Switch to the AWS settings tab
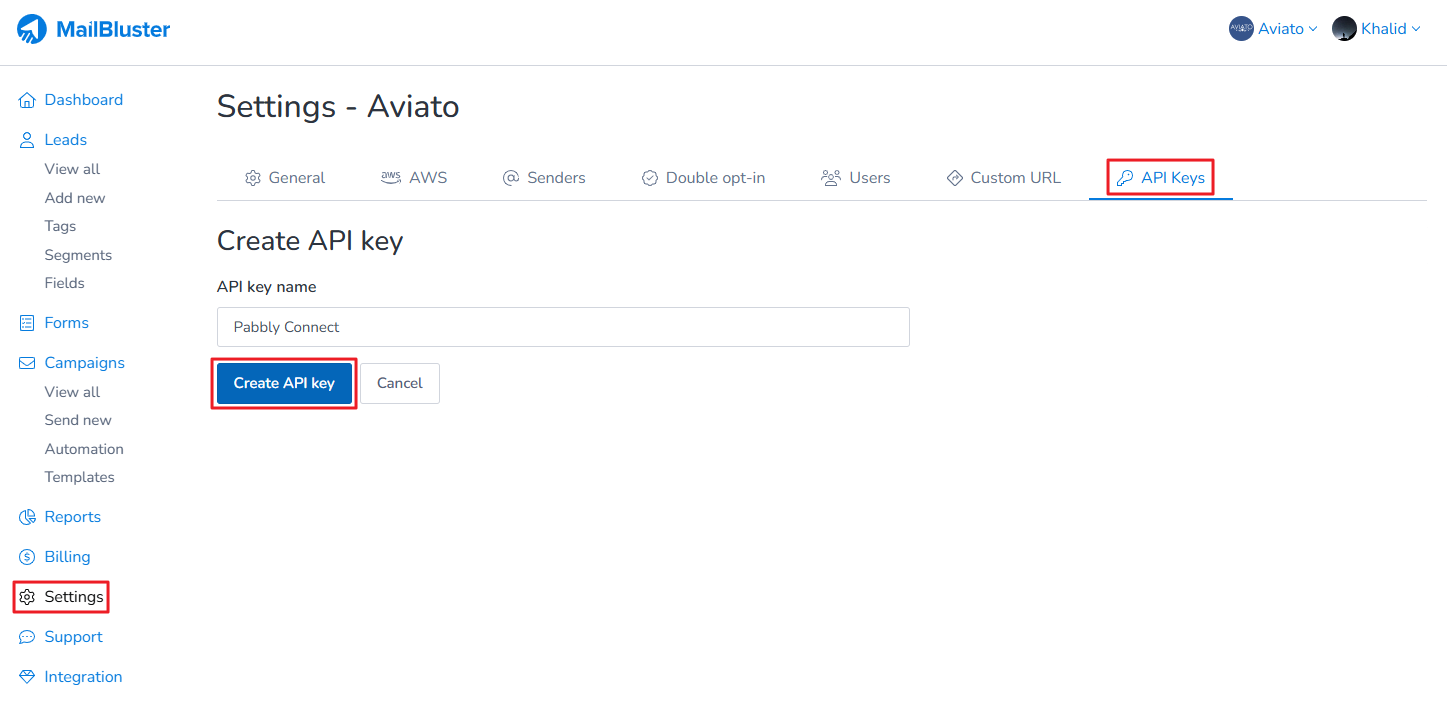1447x718 pixels. [x=414, y=178]
